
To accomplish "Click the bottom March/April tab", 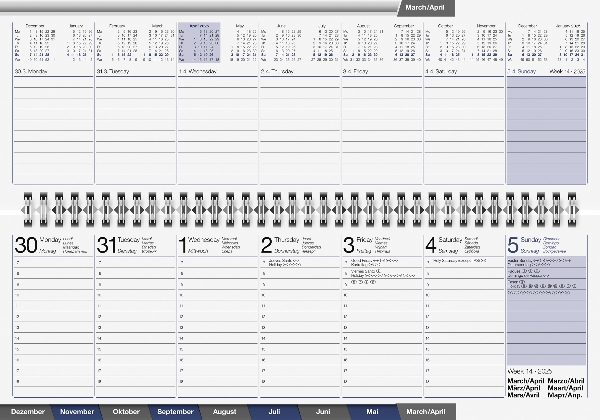I will 425,411.
